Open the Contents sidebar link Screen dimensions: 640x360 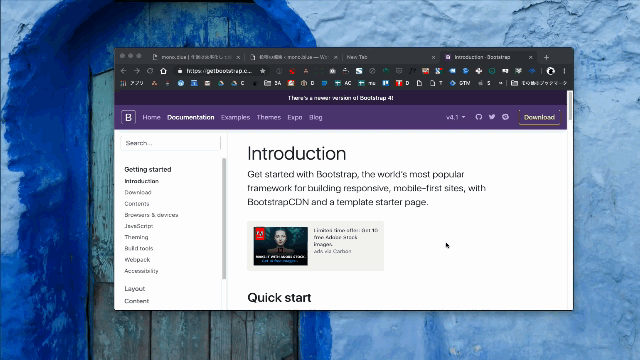137,204
